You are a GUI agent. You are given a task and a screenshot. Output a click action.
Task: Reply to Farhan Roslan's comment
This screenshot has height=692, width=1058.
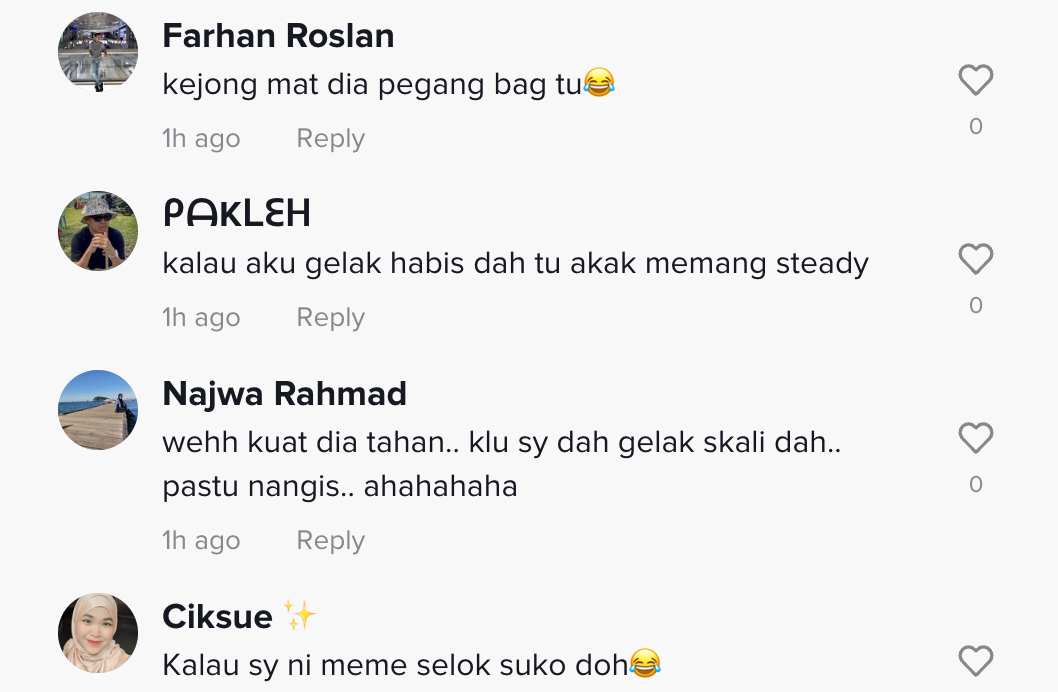coord(331,139)
